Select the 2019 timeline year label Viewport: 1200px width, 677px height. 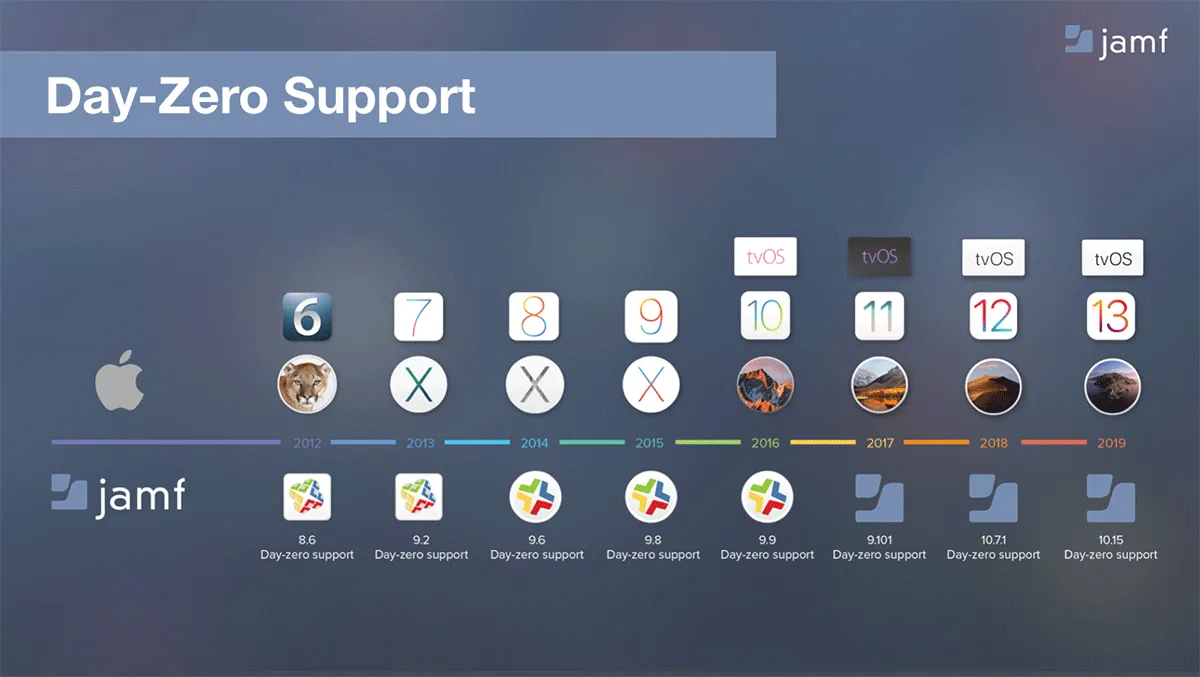[1110, 442]
